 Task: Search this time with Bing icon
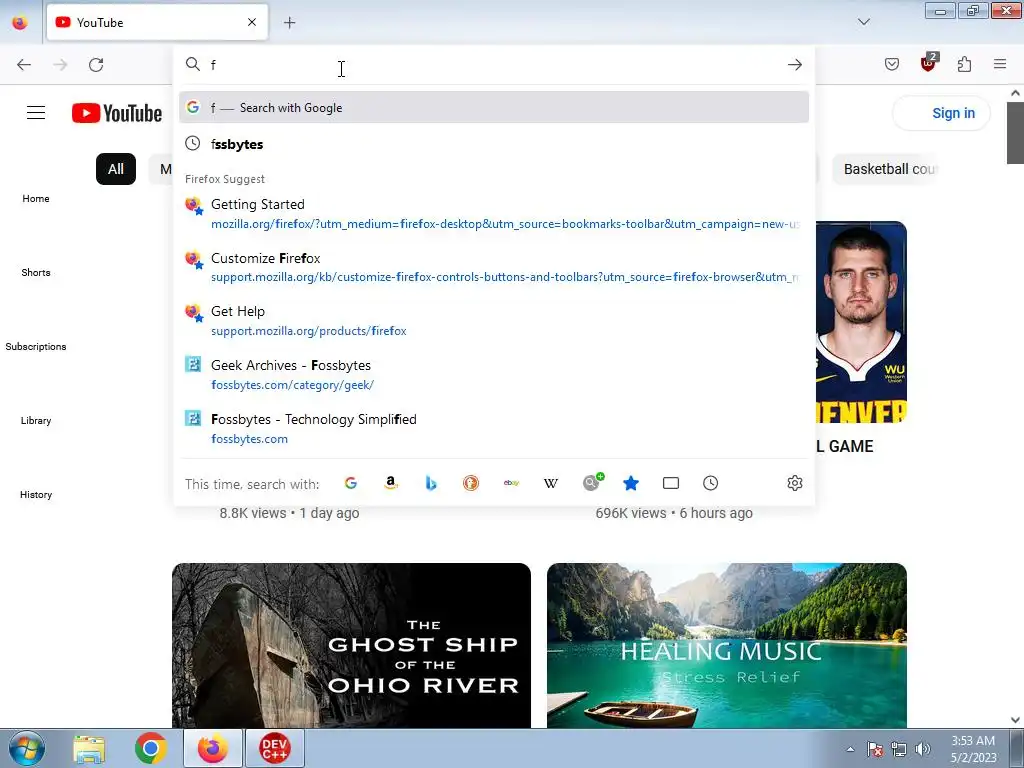click(431, 483)
